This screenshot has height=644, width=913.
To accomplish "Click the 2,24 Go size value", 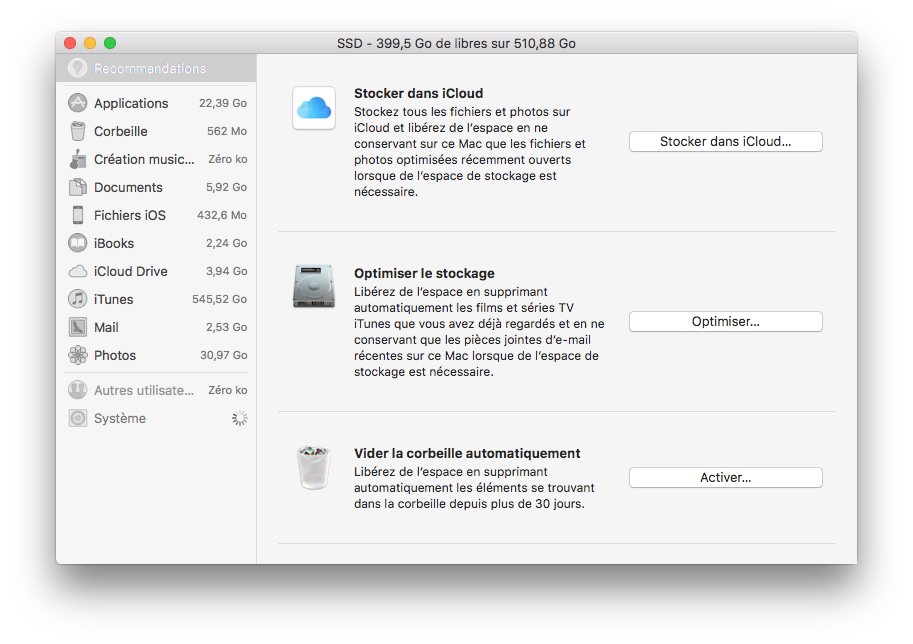I will click(x=227, y=243).
